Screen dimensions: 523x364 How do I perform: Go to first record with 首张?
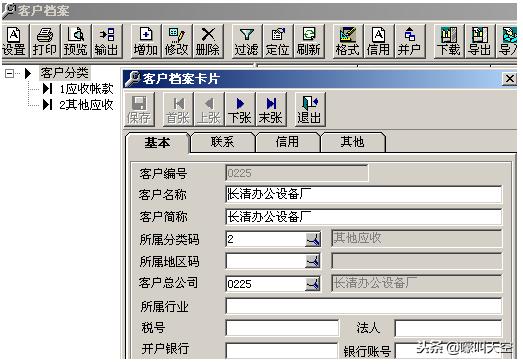(178, 109)
